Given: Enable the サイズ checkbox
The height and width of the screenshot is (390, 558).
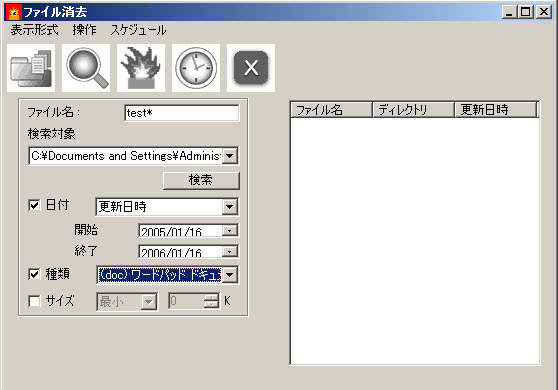Looking at the screenshot, I should tap(34, 301).
